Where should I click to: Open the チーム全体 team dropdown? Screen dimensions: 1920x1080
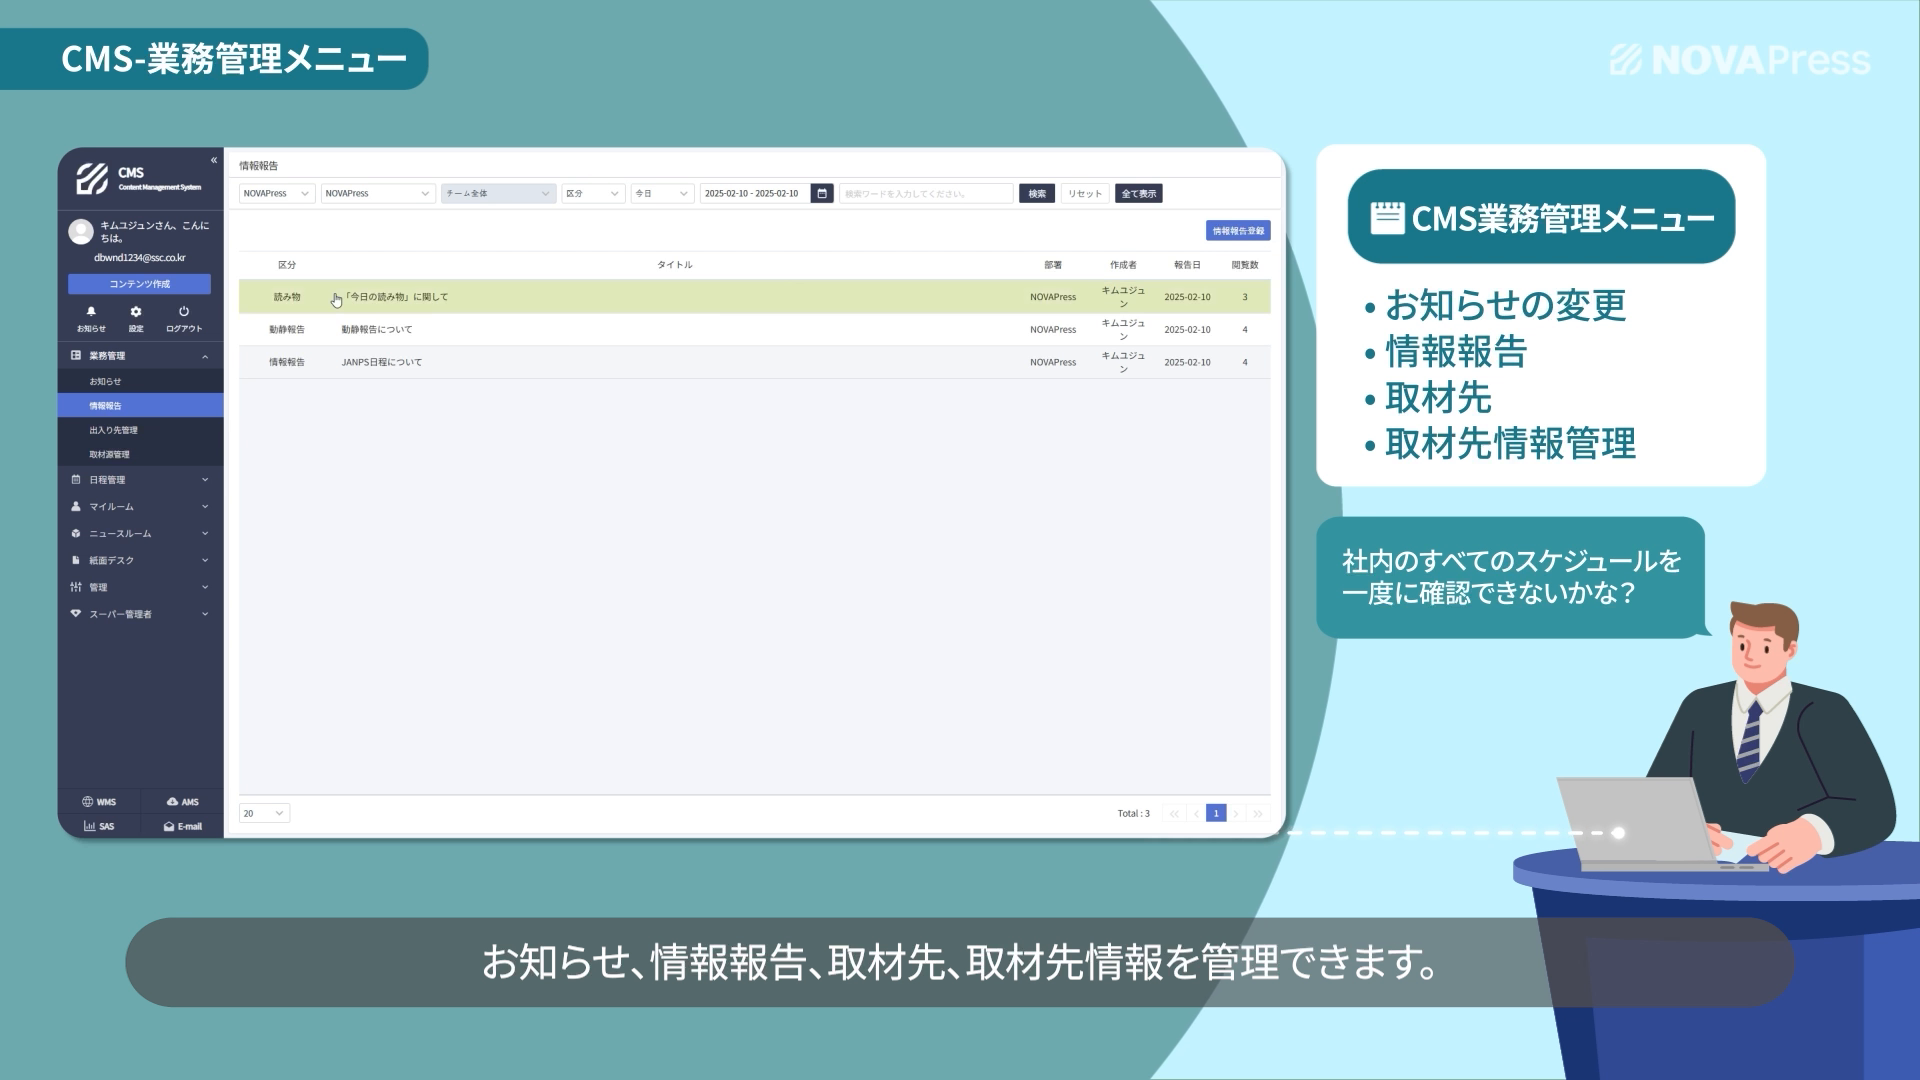[x=498, y=193]
